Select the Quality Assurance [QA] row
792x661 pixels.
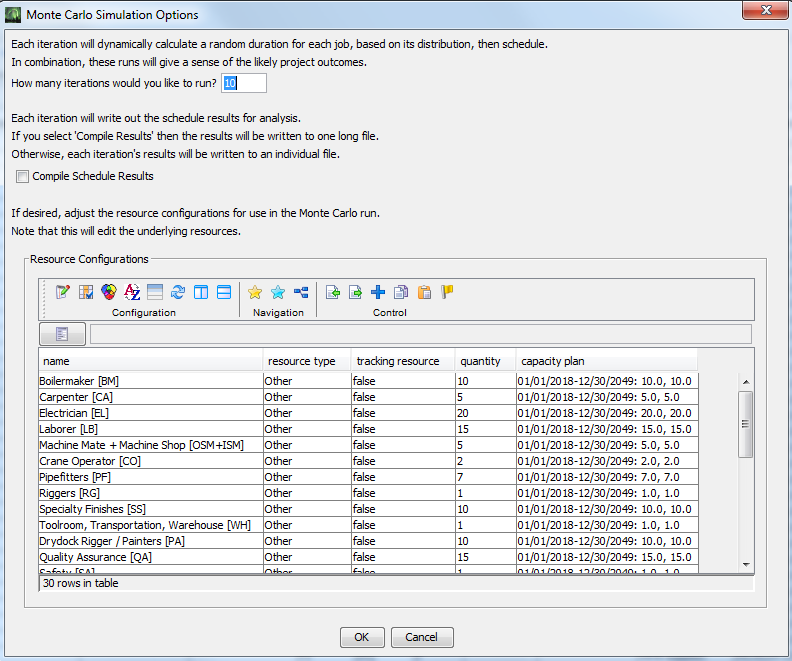369,557
